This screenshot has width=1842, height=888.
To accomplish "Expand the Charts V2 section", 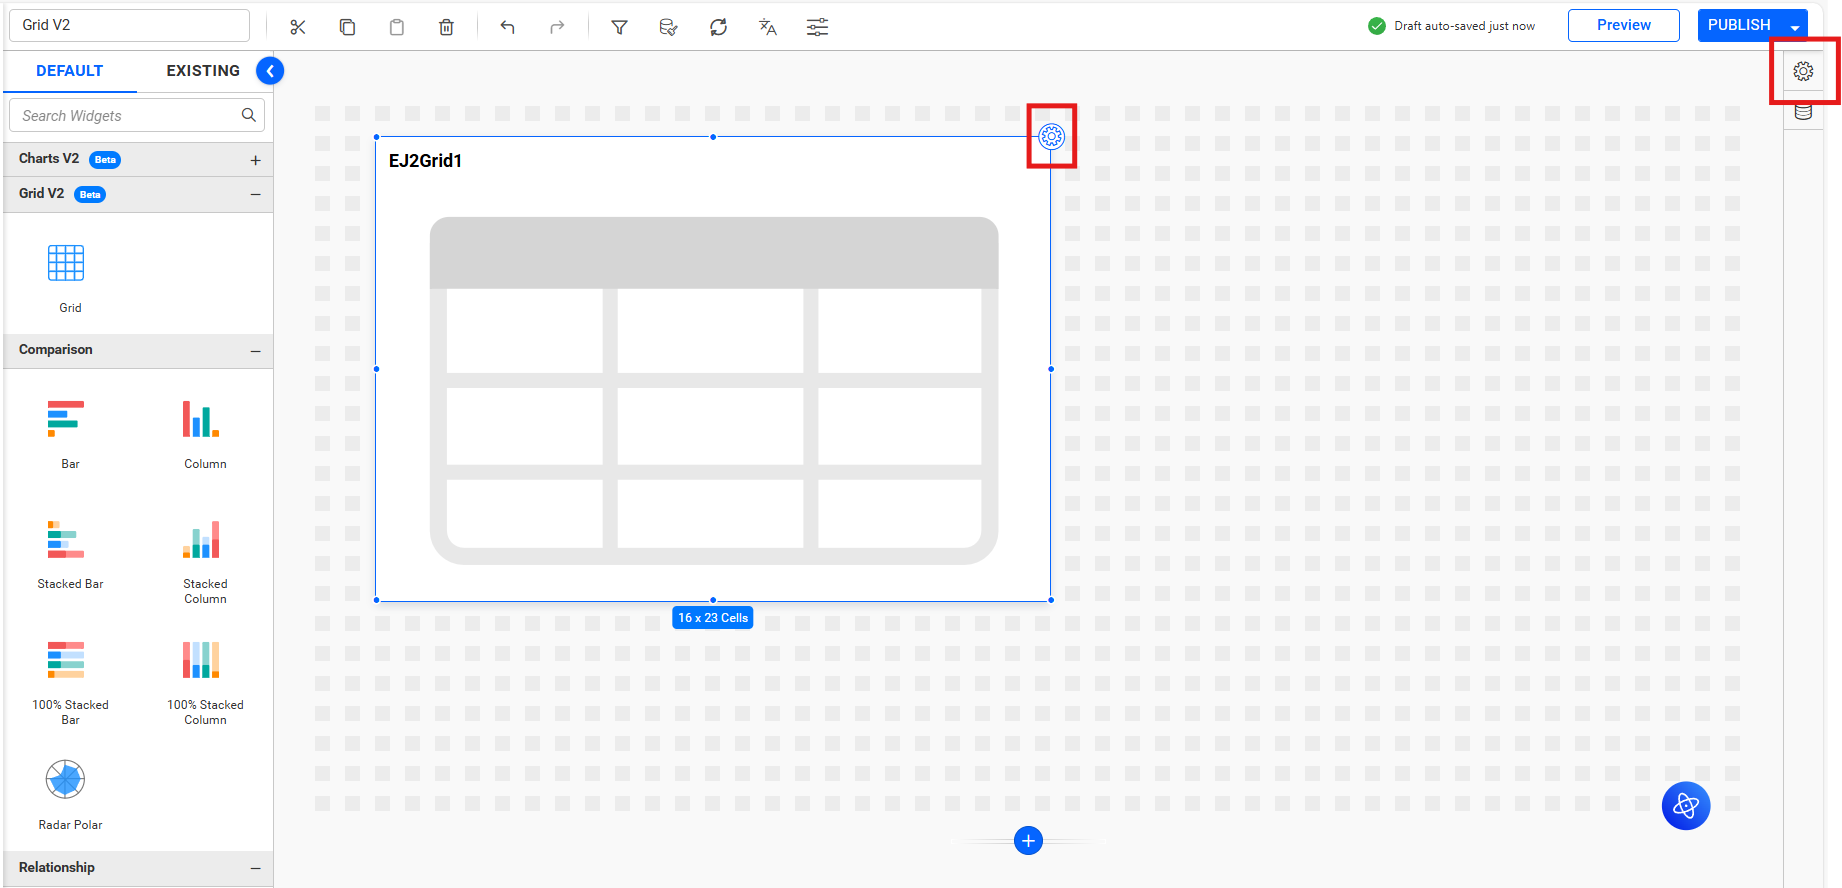I will pos(255,160).
